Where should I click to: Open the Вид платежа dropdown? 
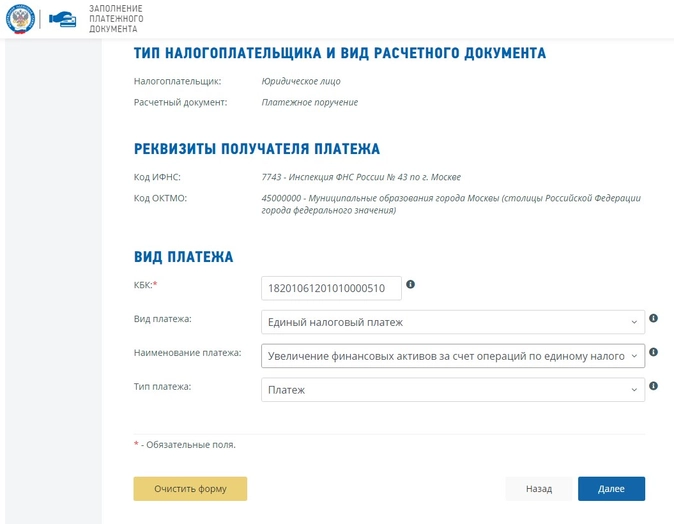(453, 322)
